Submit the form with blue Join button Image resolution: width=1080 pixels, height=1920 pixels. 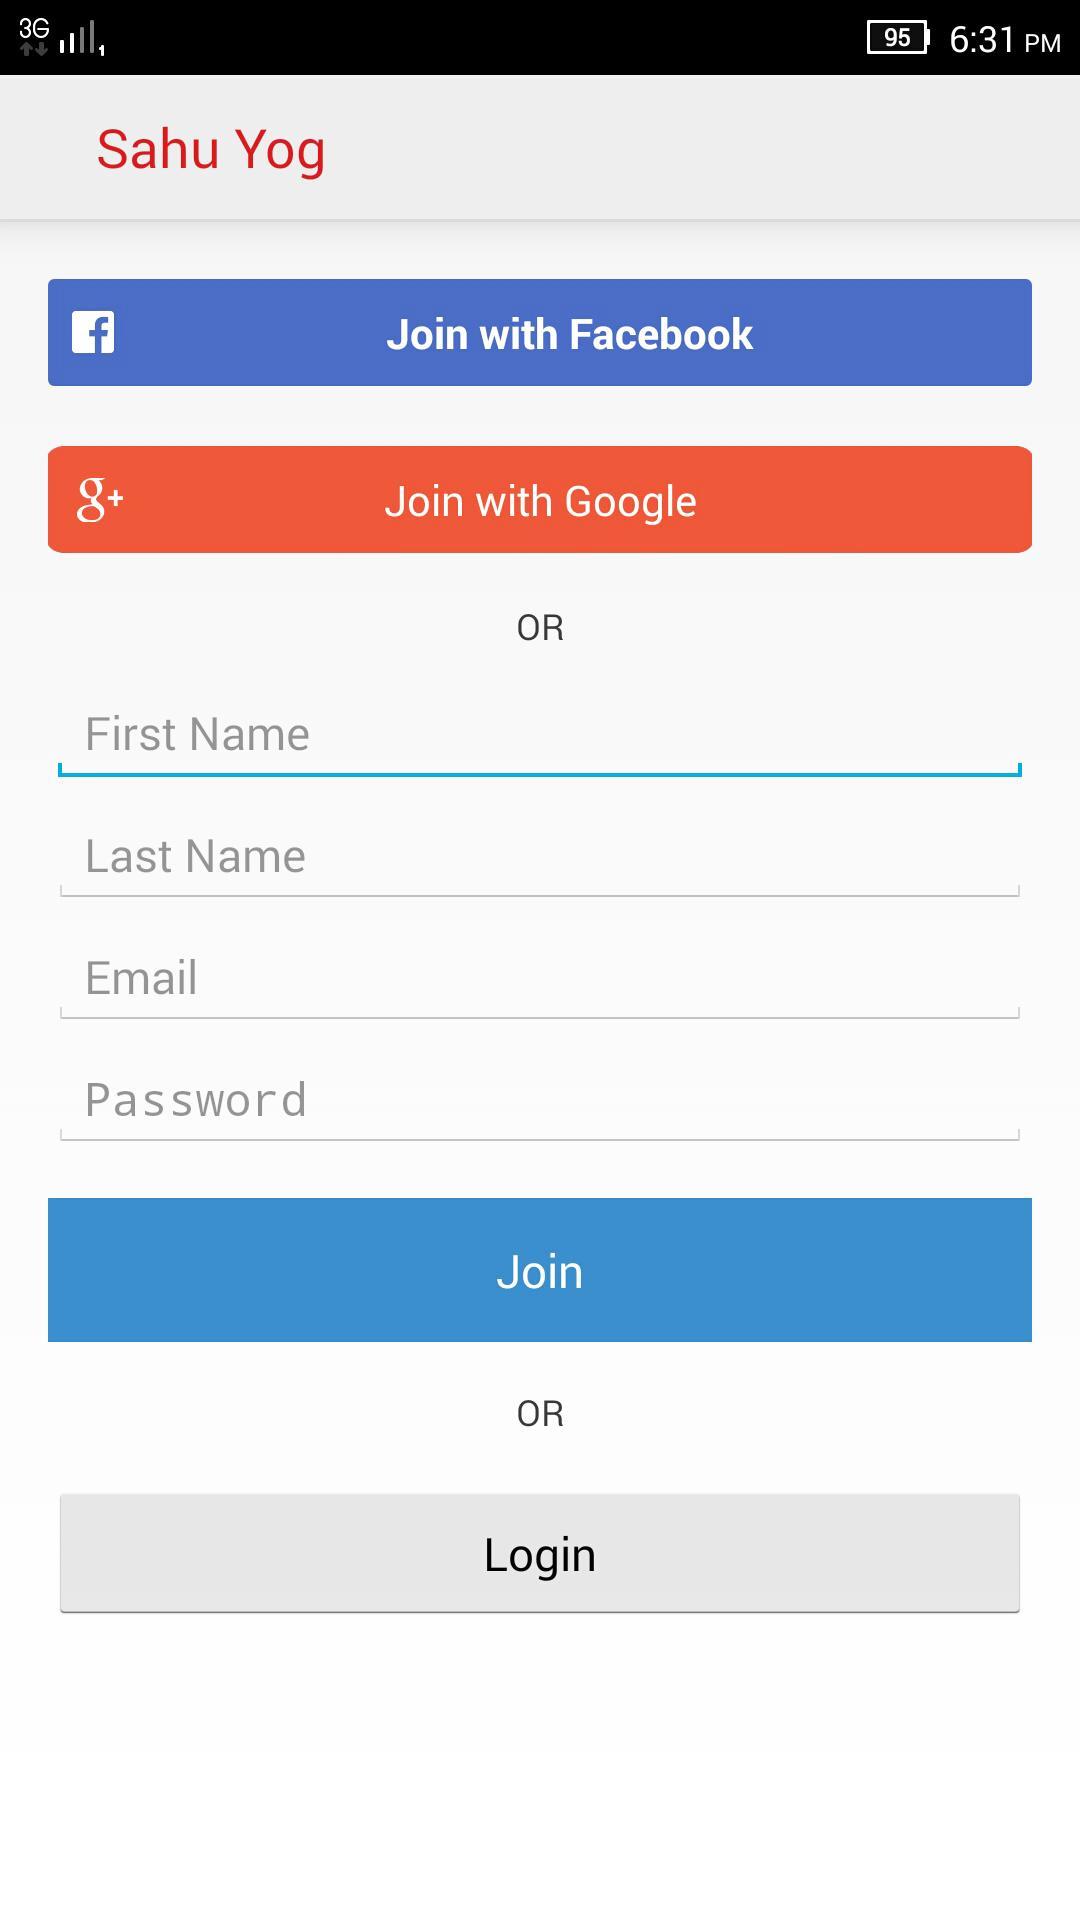(x=540, y=1270)
